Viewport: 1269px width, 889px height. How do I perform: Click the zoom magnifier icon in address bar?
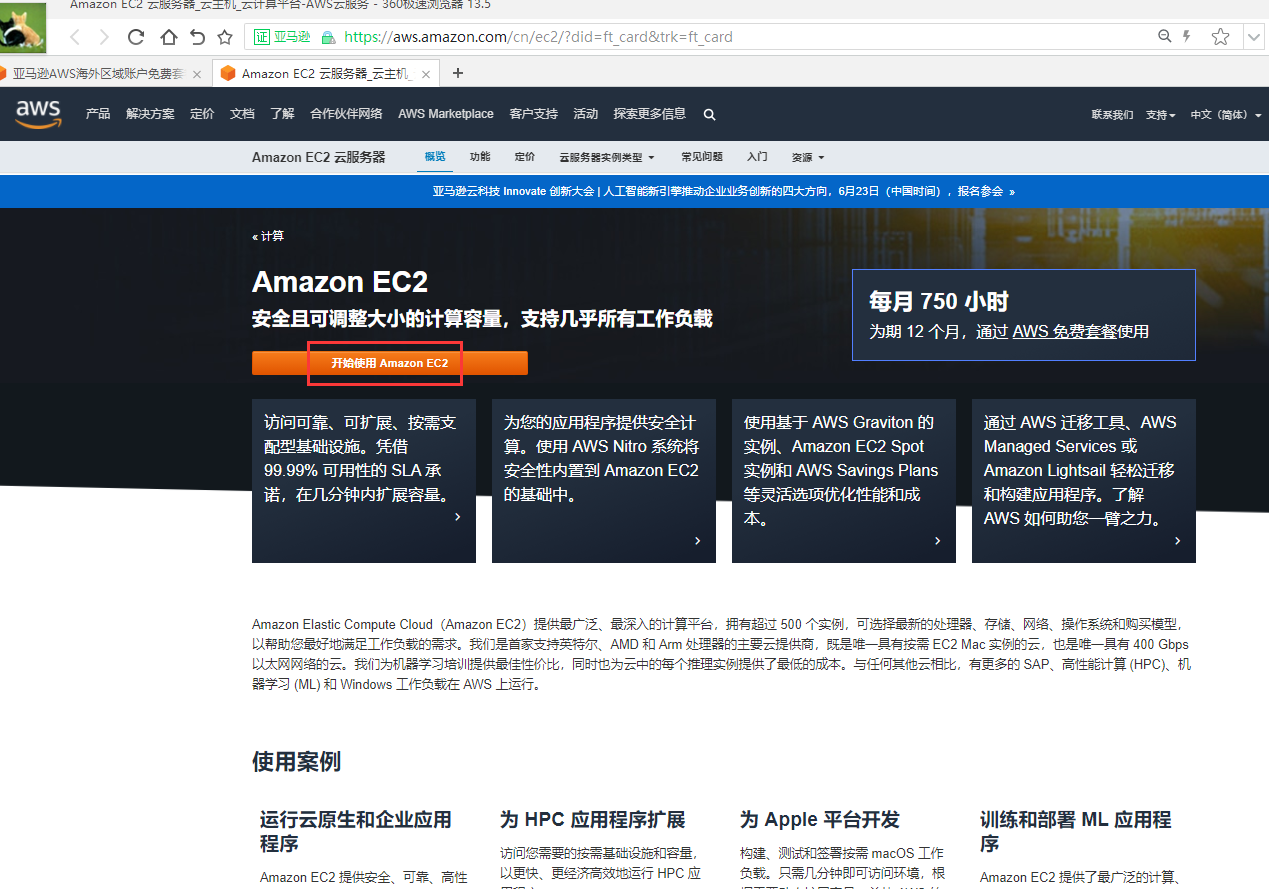click(x=1164, y=36)
